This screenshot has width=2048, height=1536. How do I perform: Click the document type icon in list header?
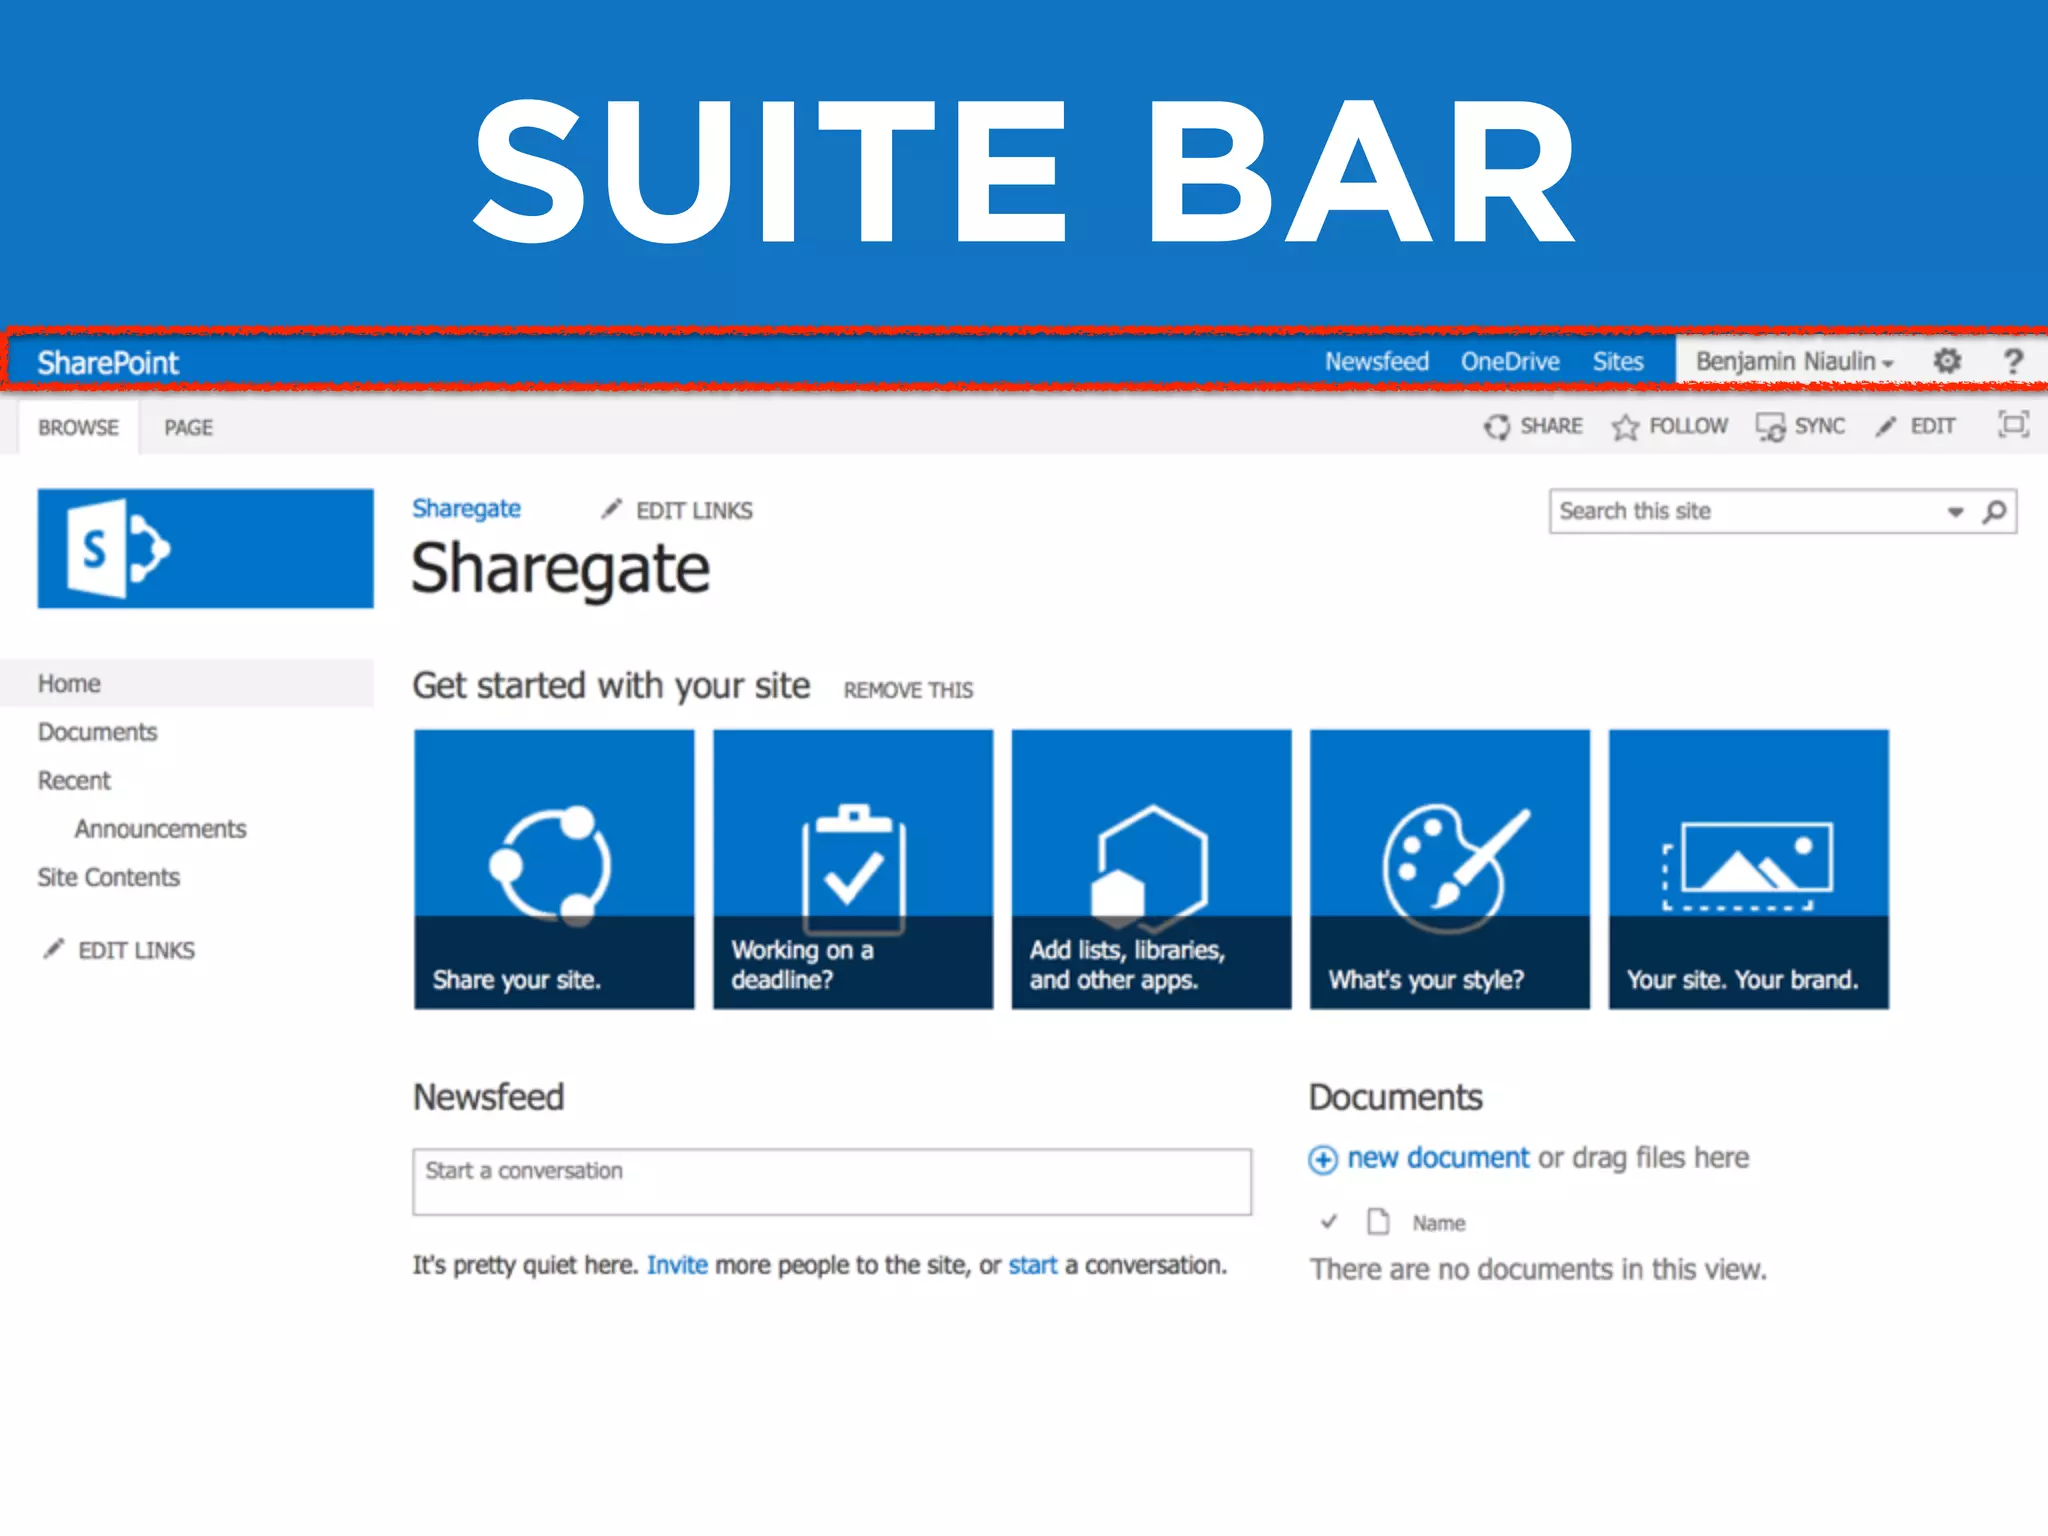tap(1378, 1222)
